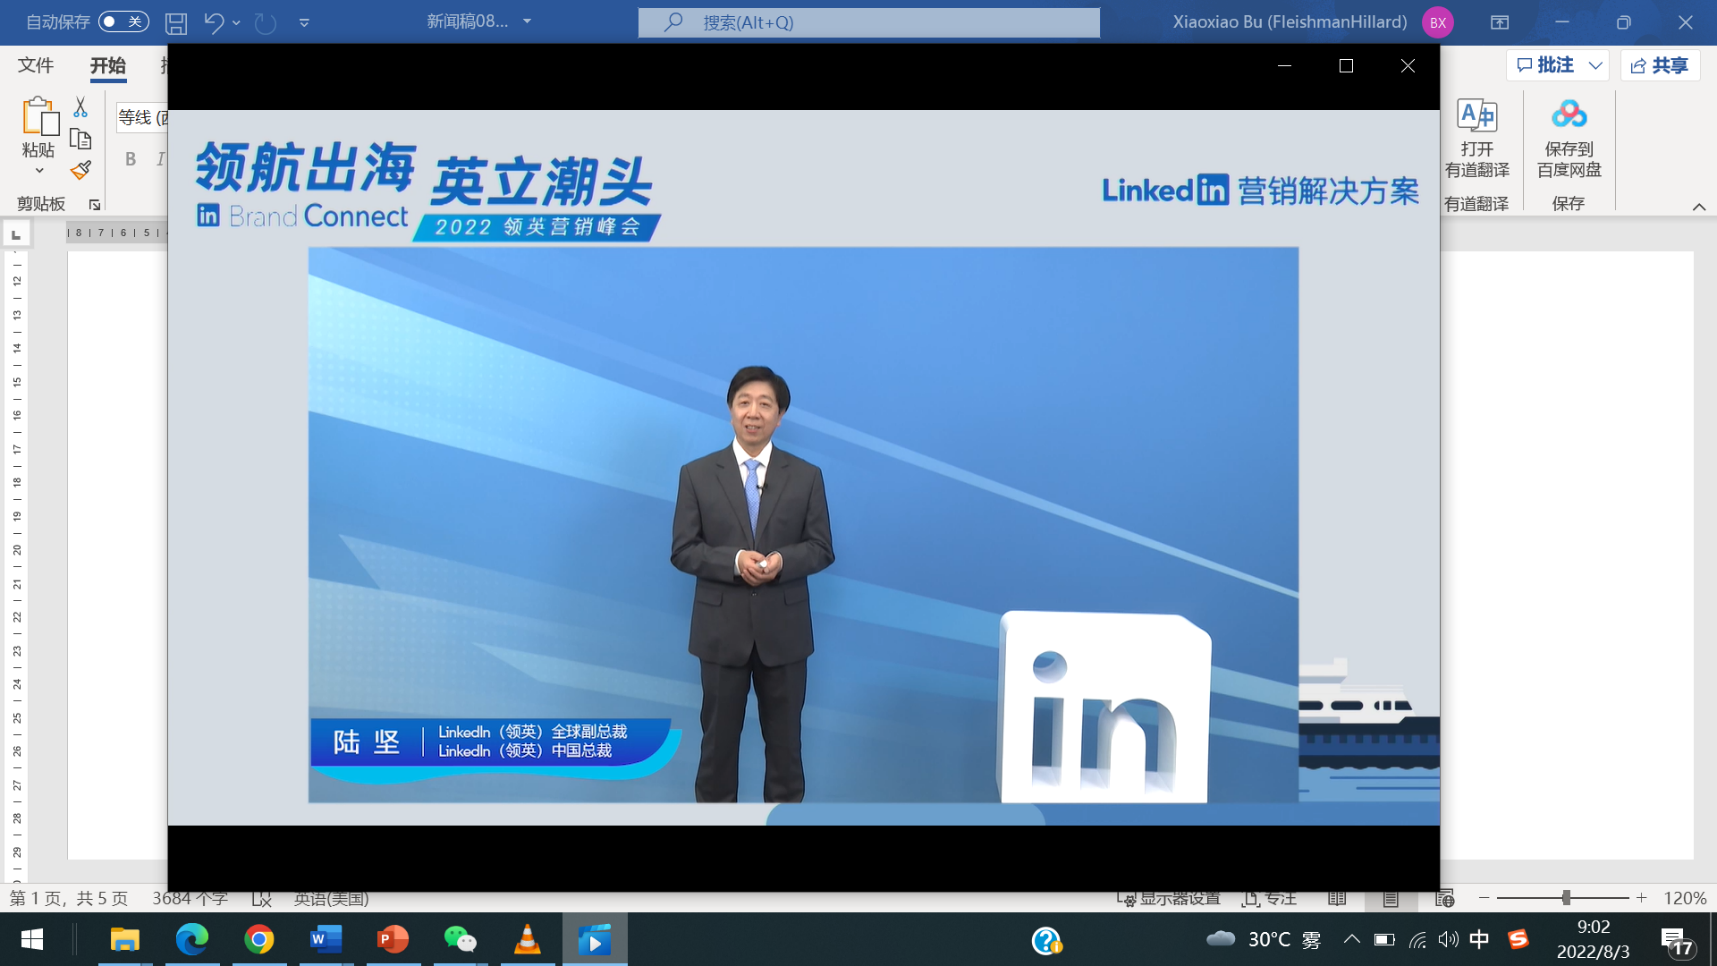Screen dimensions: 1717x966
Task: Click the font name box showing 等线
Action: [141, 117]
